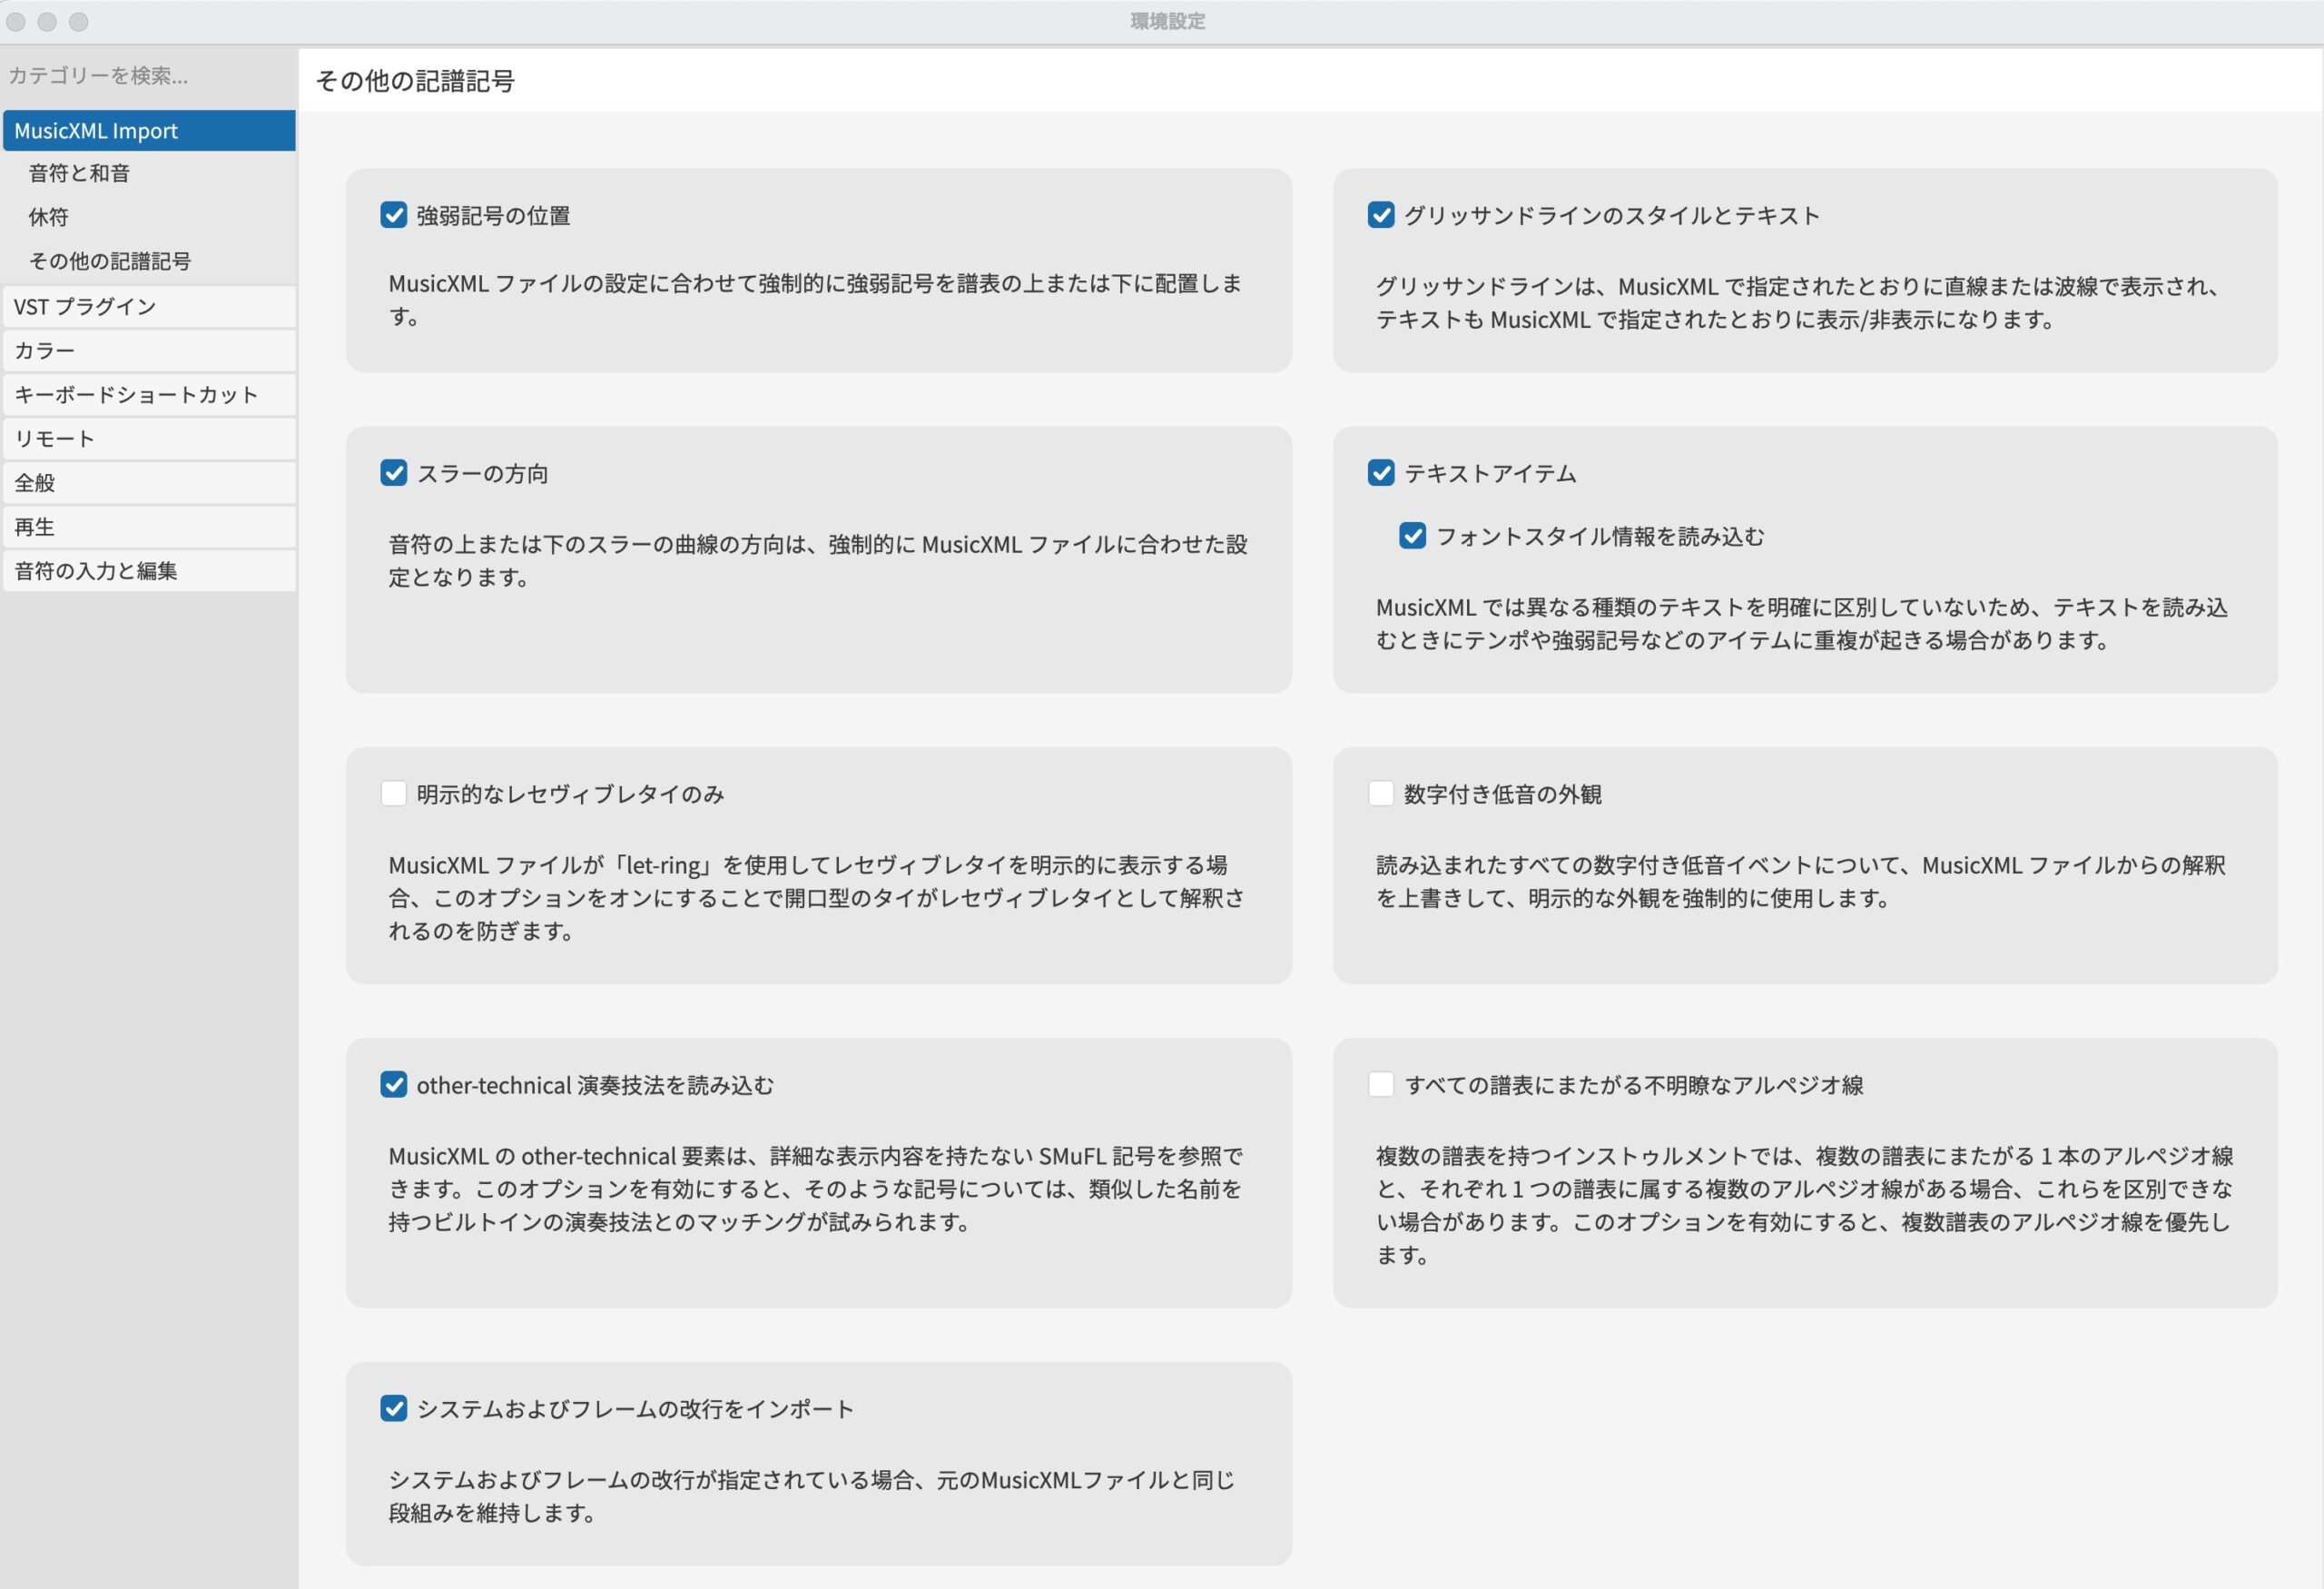Go to 休符 subsection
Screen dimensions: 2324x1589
click(49, 217)
